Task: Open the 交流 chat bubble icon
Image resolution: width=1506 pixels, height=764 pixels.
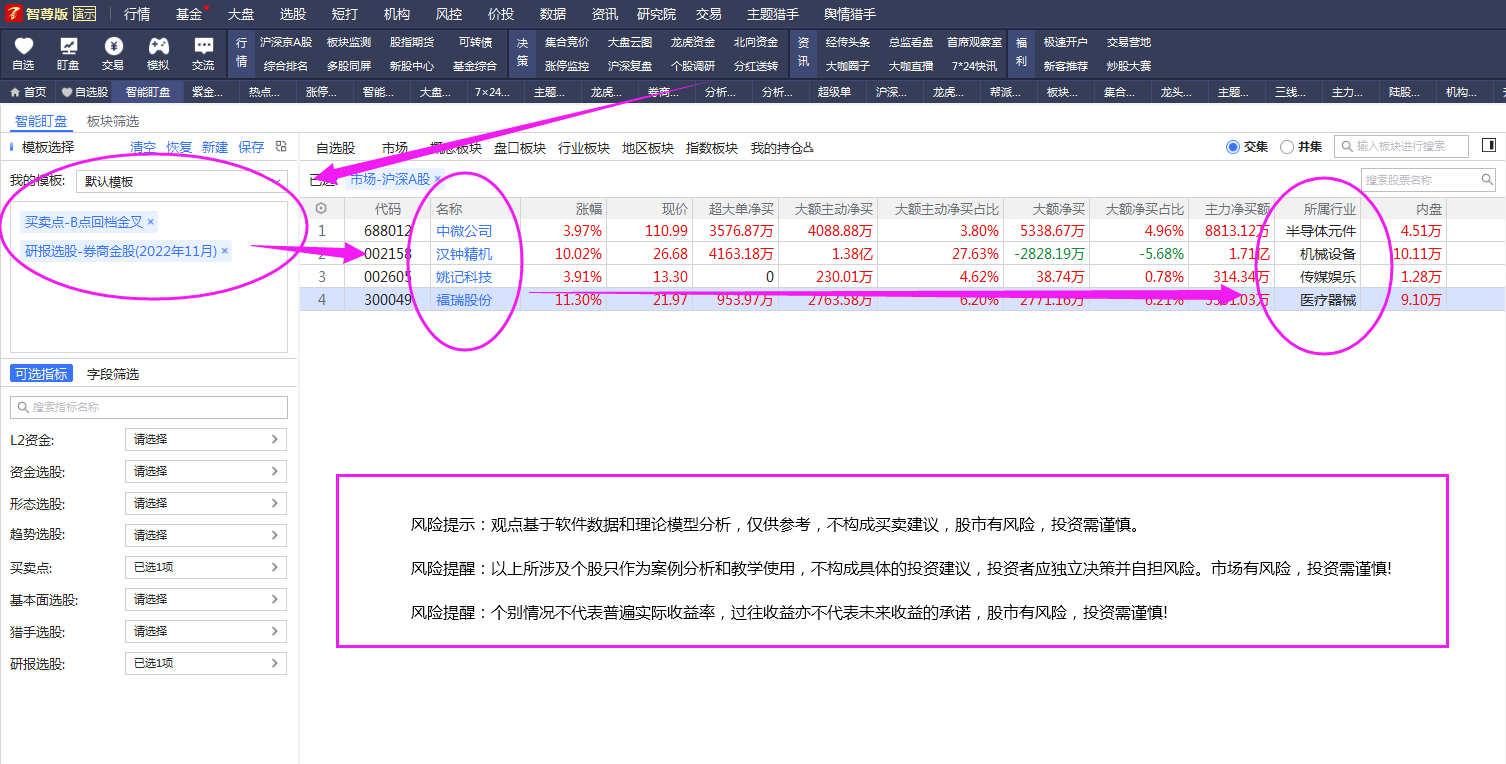Action: (203, 46)
